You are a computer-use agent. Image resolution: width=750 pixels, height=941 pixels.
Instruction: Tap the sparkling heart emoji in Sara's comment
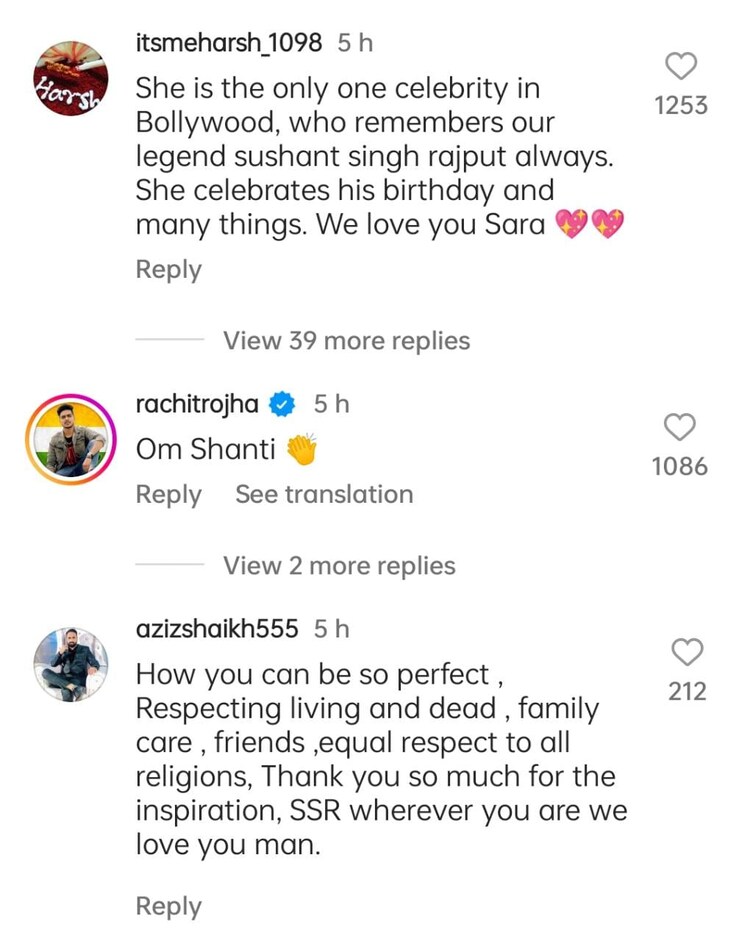pyautogui.click(x=574, y=224)
